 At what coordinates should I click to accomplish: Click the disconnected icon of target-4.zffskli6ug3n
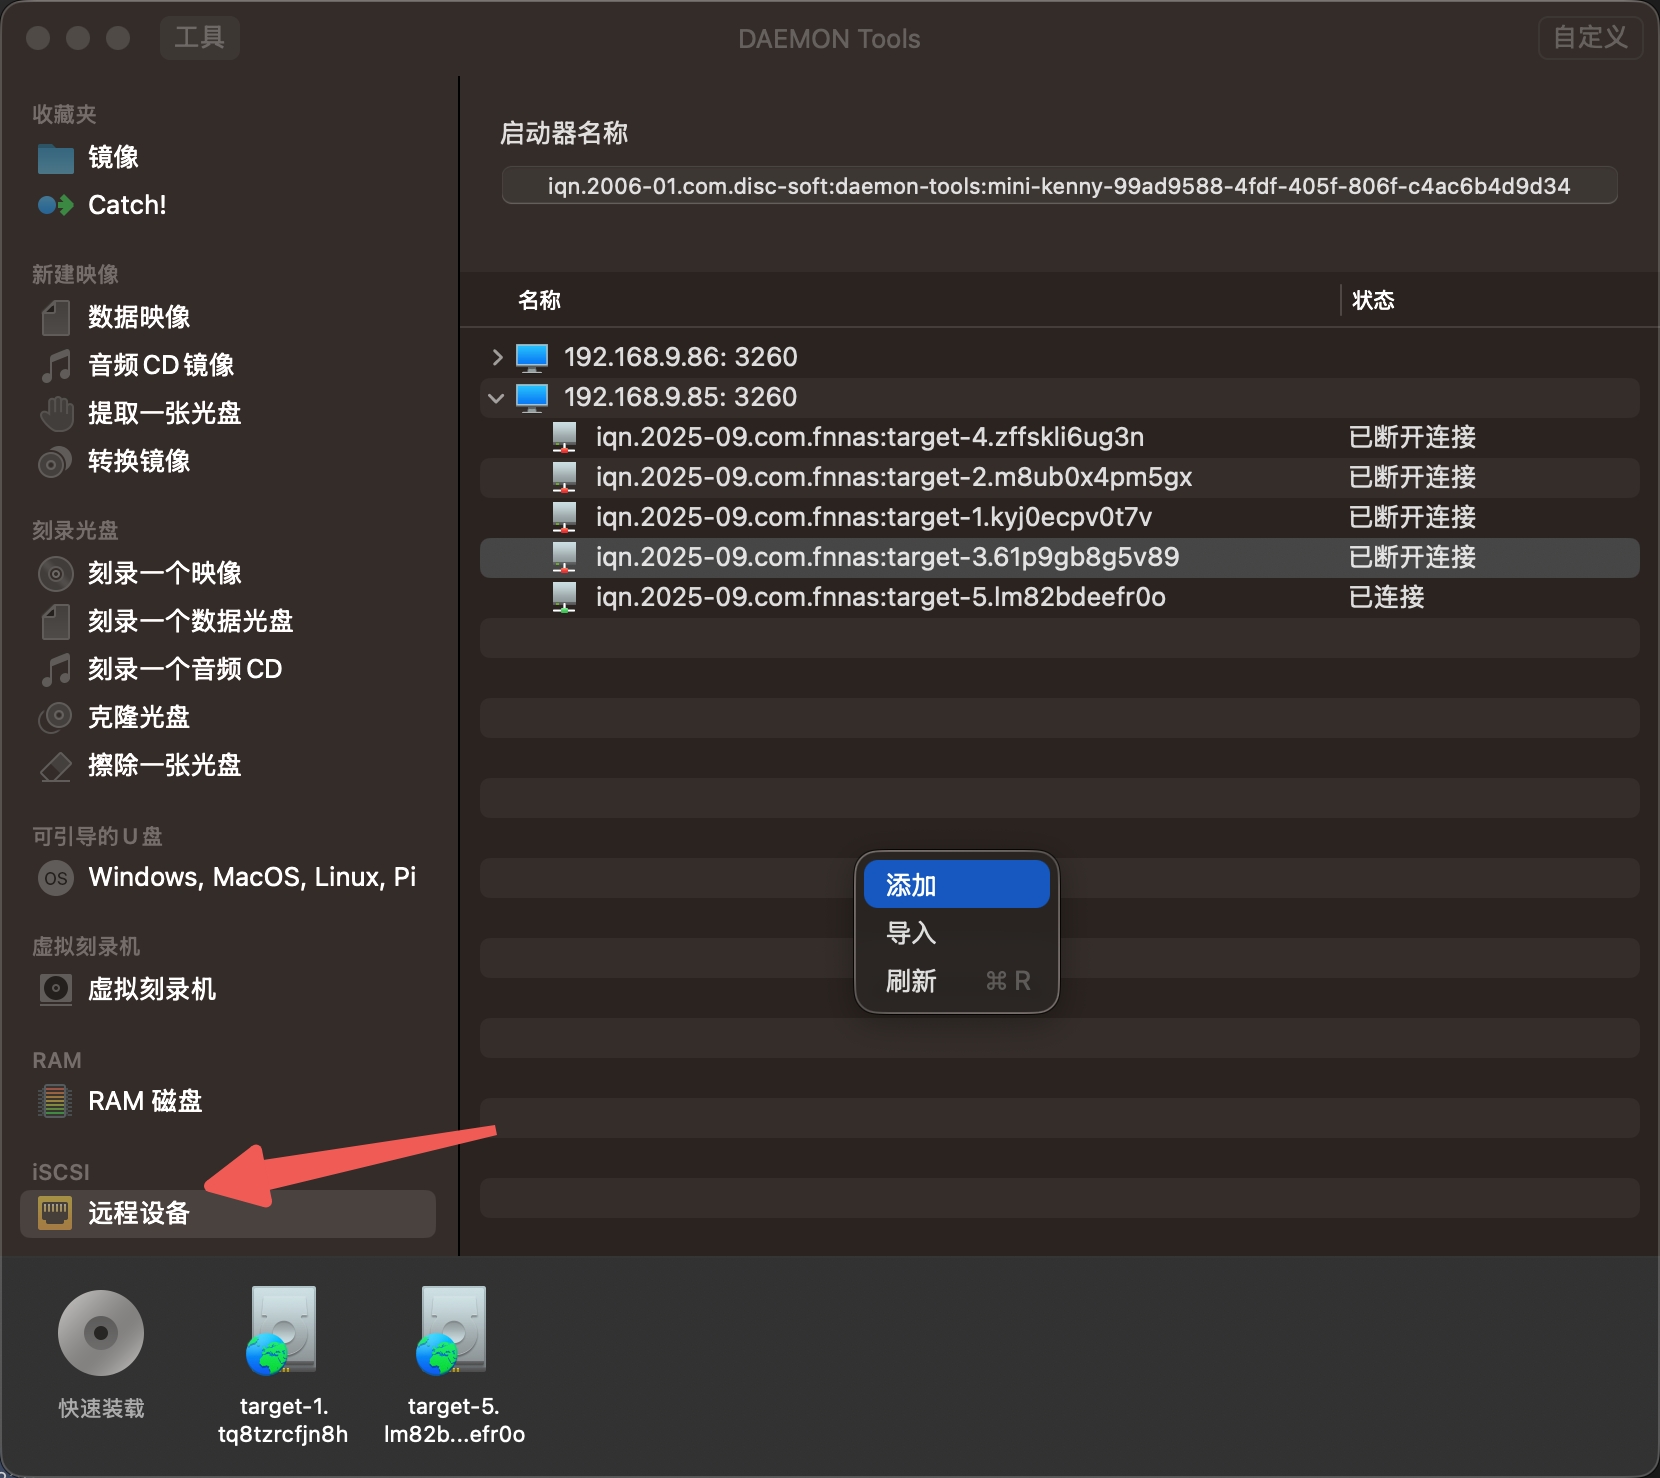565,437
